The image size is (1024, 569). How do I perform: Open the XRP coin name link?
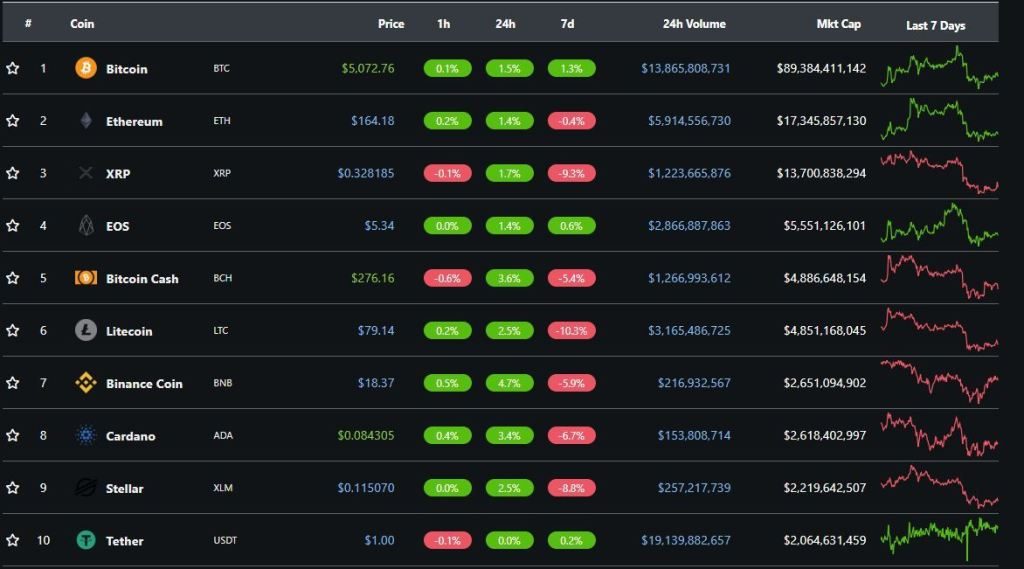[x=118, y=174]
